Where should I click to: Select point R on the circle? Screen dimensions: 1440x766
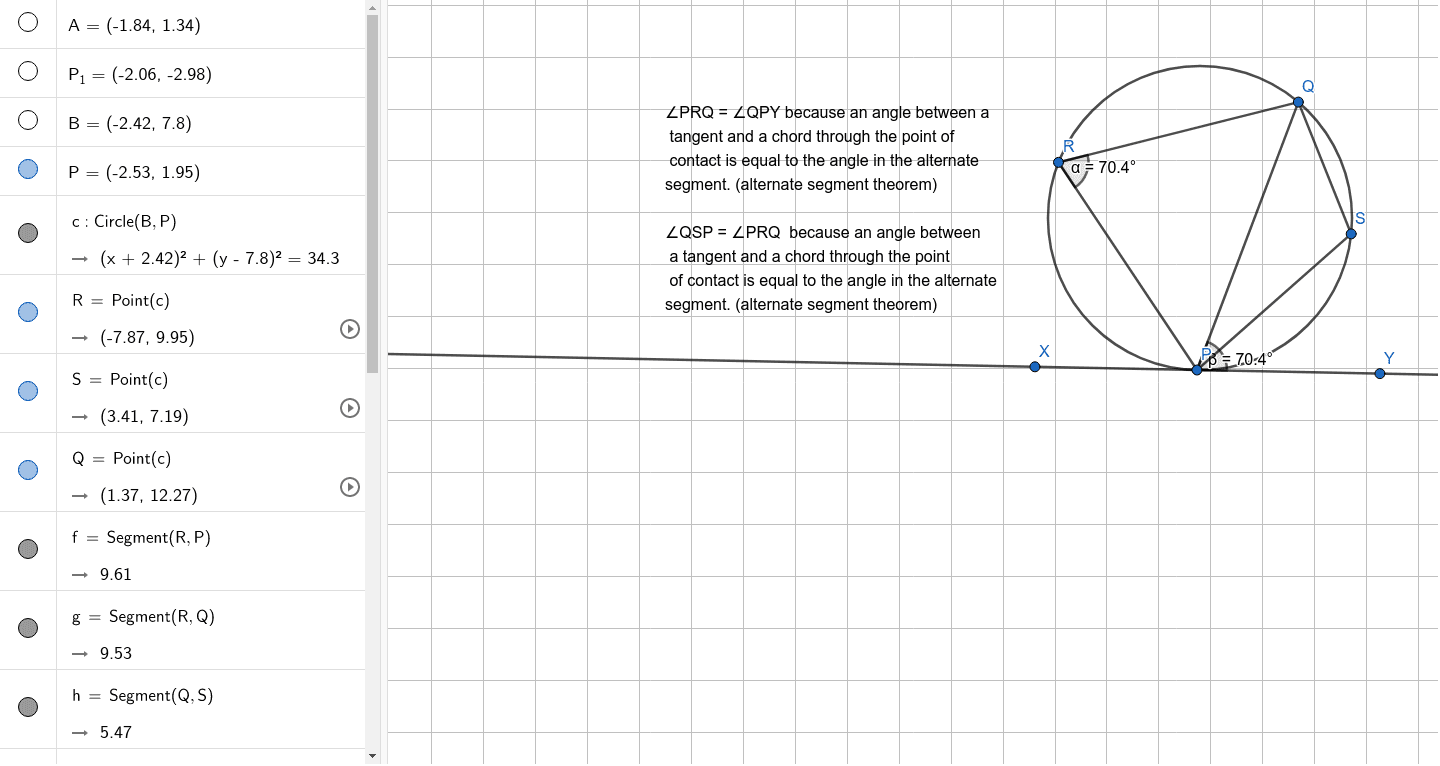click(x=1058, y=162)
